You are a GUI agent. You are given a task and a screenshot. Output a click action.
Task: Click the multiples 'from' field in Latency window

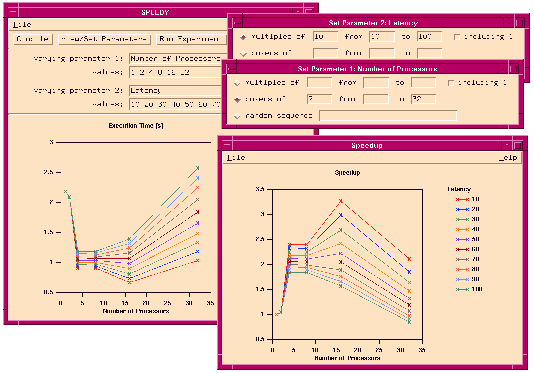pyautogui.click(x=382, y=36)
